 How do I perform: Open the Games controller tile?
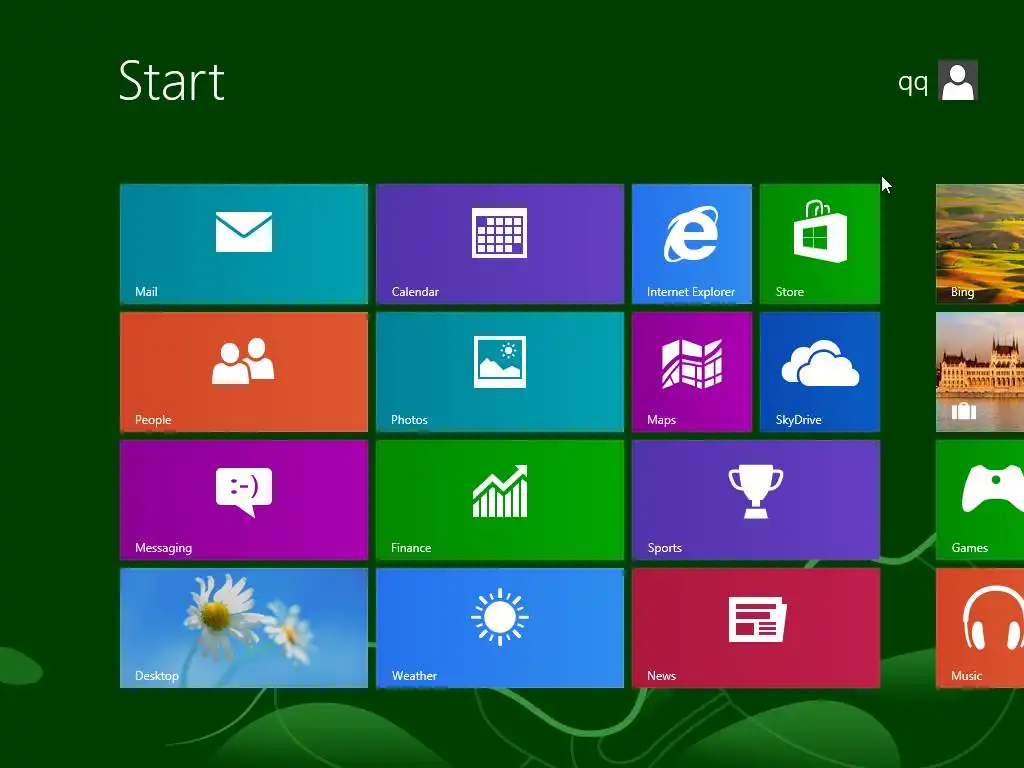click(x=980, y=500)
